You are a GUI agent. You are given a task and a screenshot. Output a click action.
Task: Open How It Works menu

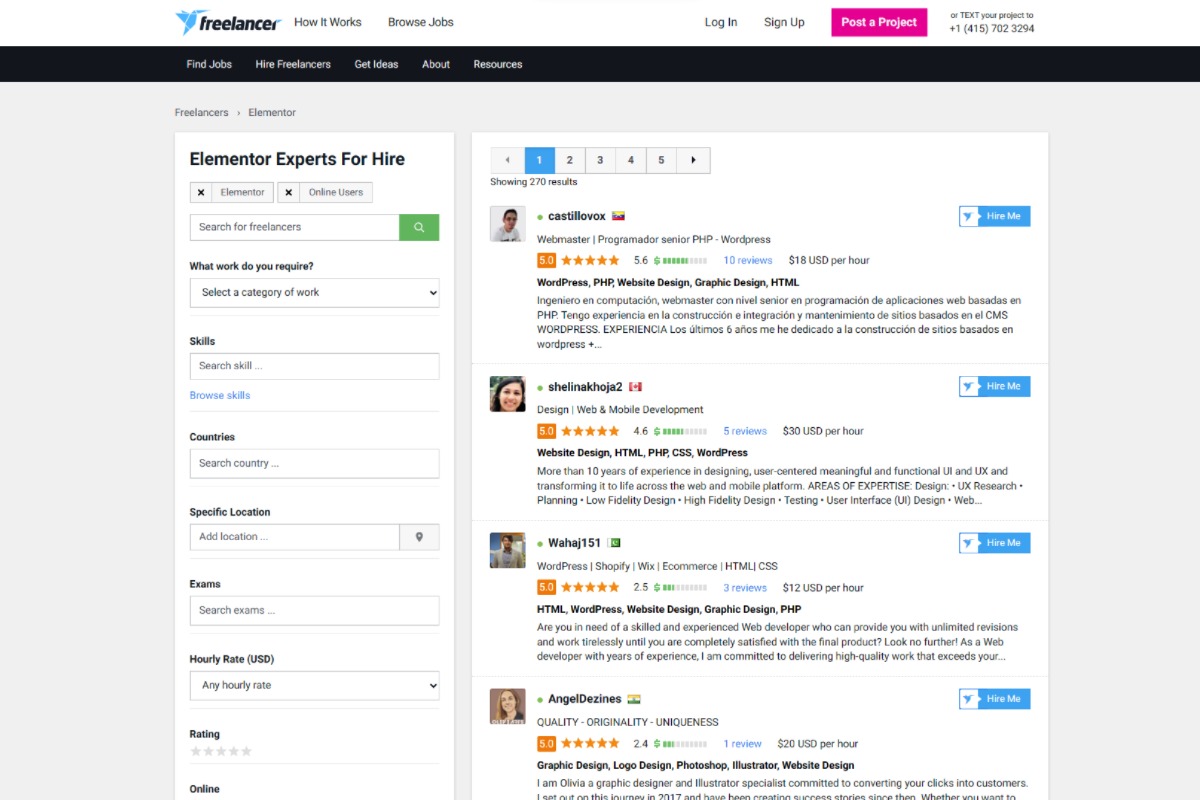pos(328,22)
